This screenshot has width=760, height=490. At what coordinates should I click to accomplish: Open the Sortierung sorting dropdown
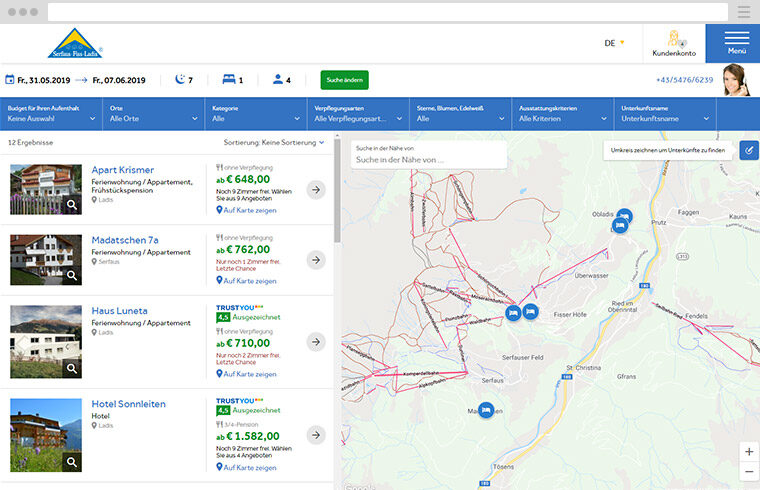point(274,143)
